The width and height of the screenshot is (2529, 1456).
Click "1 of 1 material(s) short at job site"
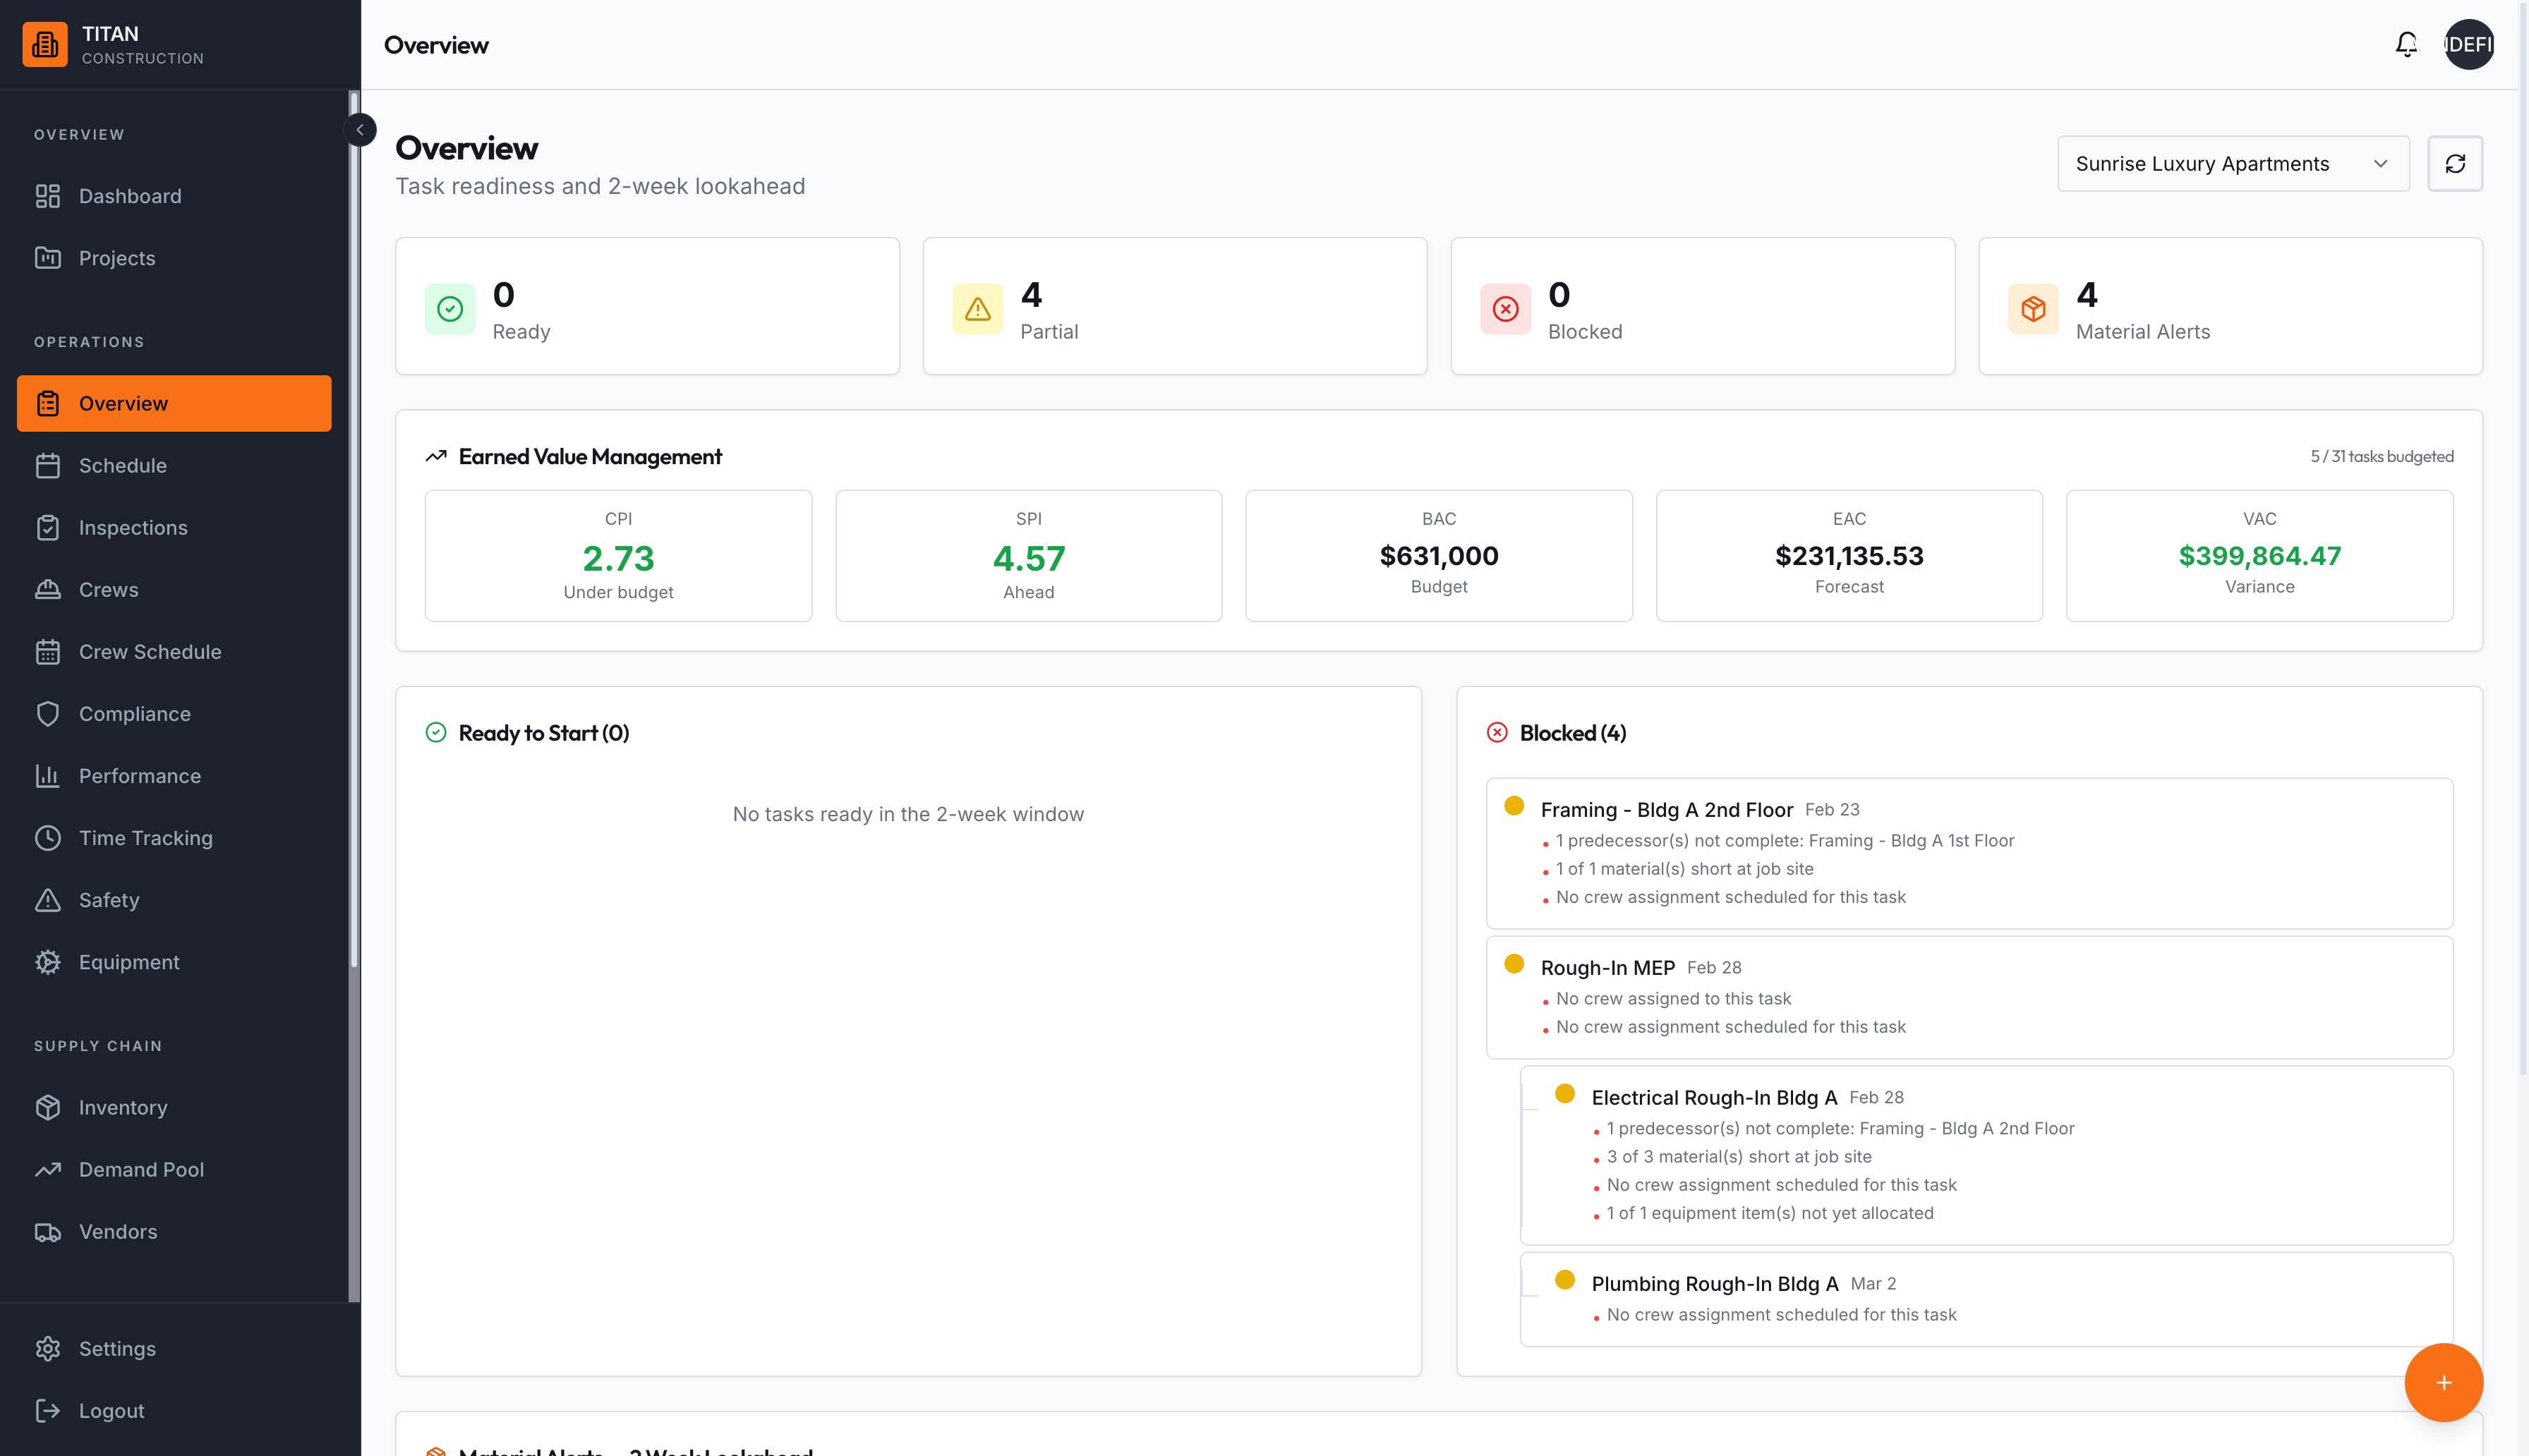click(x=1684, y=869)
